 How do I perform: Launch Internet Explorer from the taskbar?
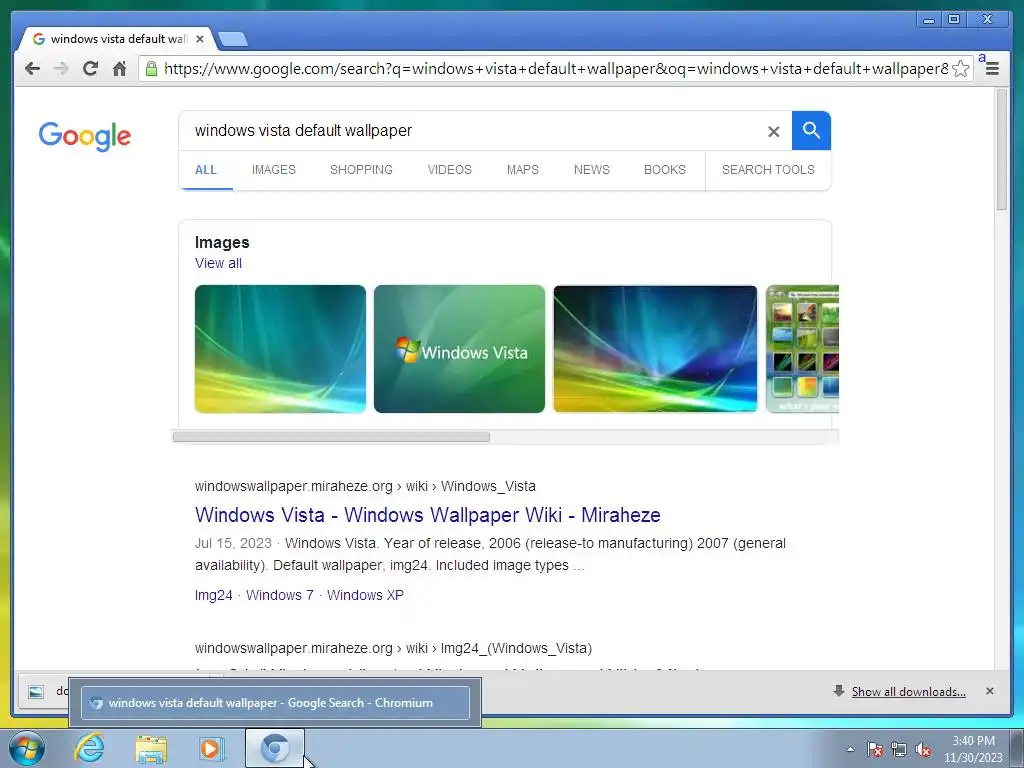tap(89, 748)
